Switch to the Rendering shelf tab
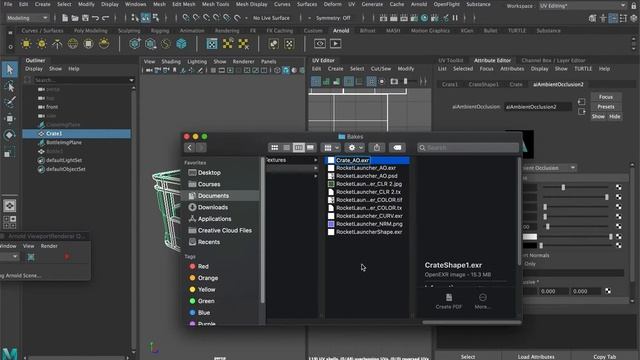Viewport: 640px width, 360px height. pyautogui.click(x=227, y=31)
